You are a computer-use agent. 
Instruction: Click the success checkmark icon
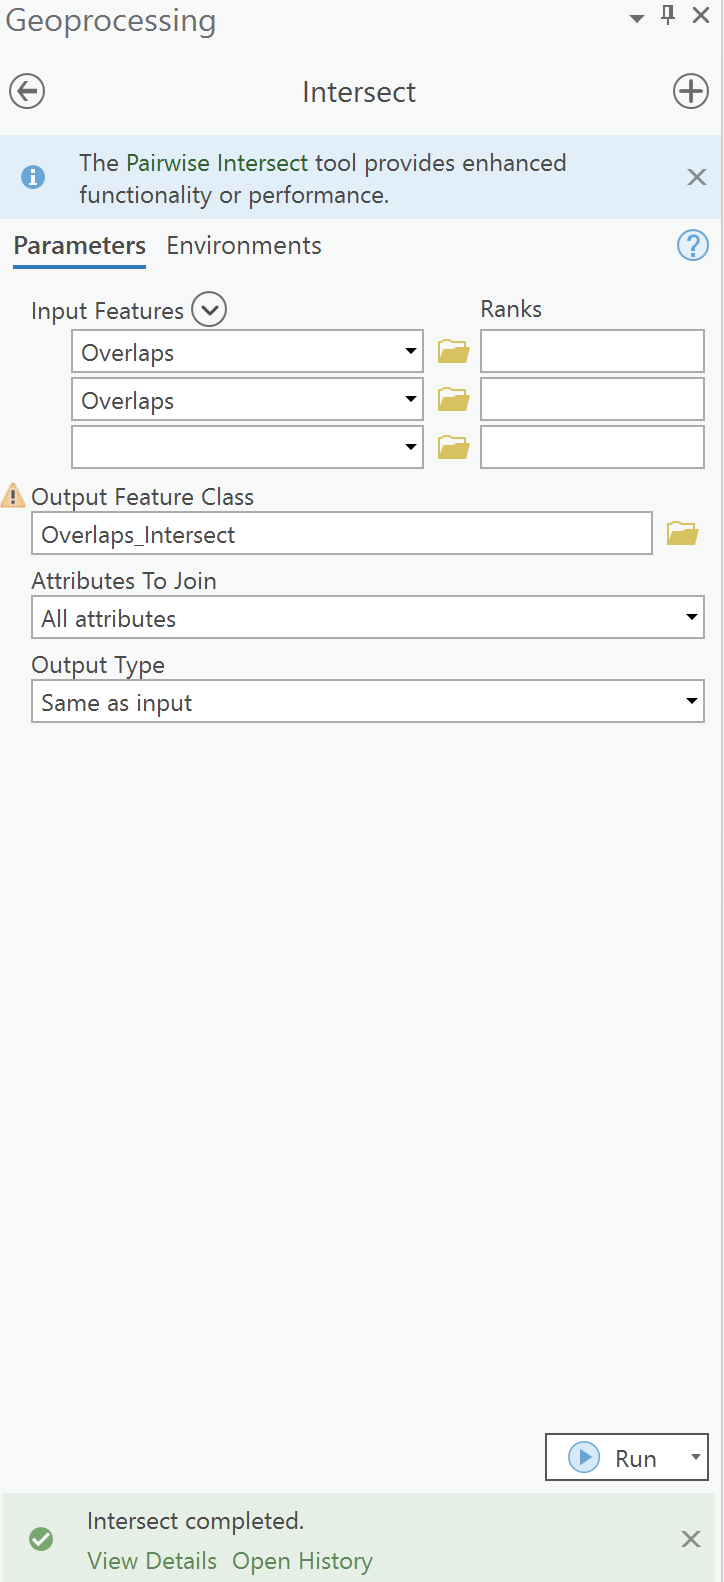[x=41, y=1539]
